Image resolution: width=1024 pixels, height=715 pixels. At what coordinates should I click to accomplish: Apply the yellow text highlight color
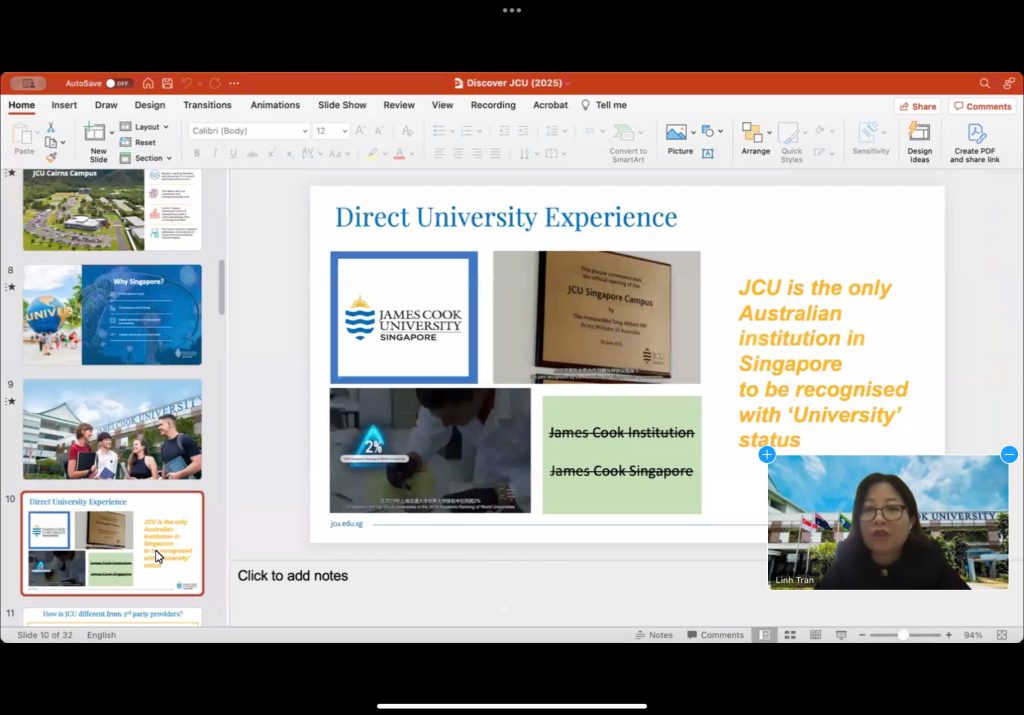tap(372, 154)
